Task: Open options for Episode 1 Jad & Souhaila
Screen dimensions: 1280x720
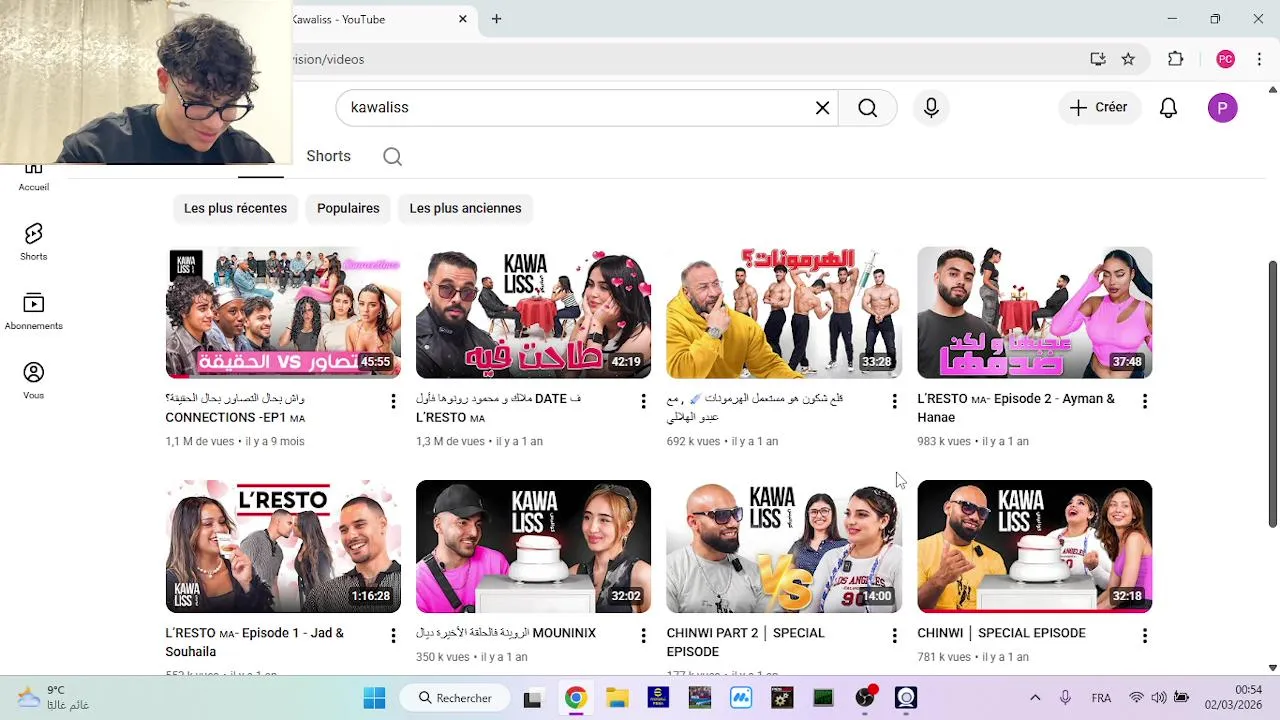Action: pyautogui.click(x=393, y=635)
